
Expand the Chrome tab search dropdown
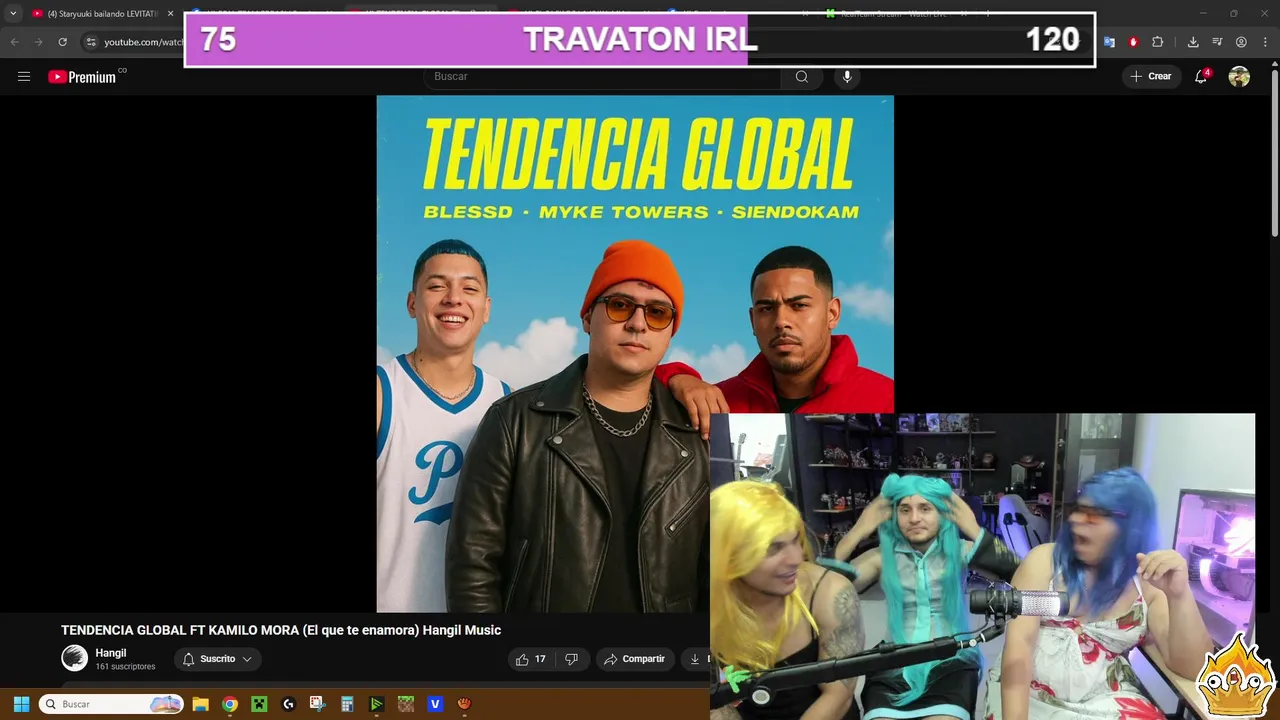pos(13,14)
